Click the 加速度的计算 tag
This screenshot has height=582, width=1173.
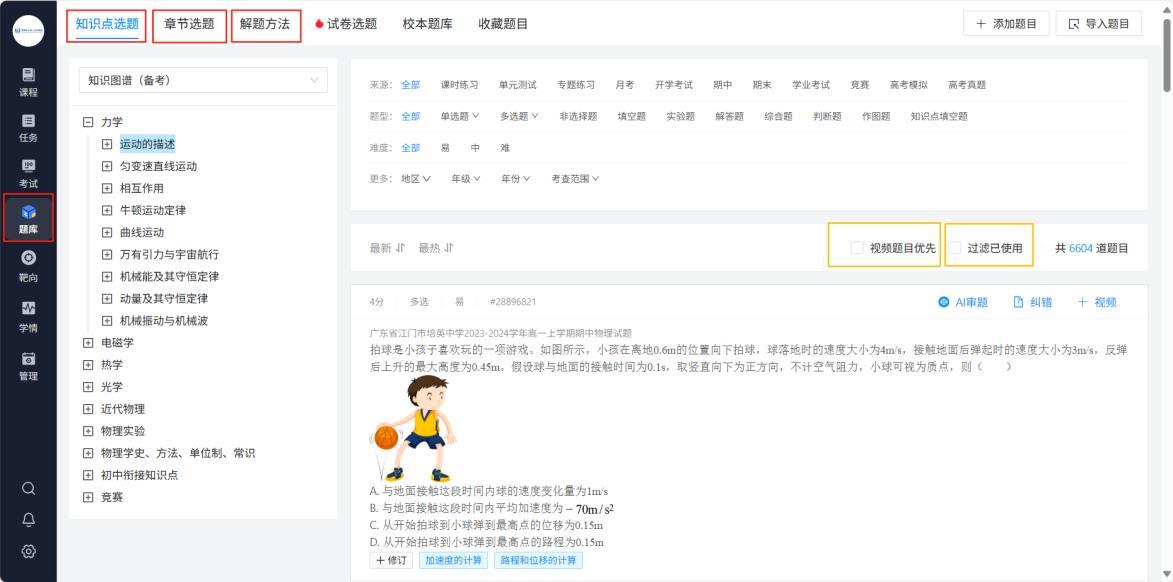(453, 560)
